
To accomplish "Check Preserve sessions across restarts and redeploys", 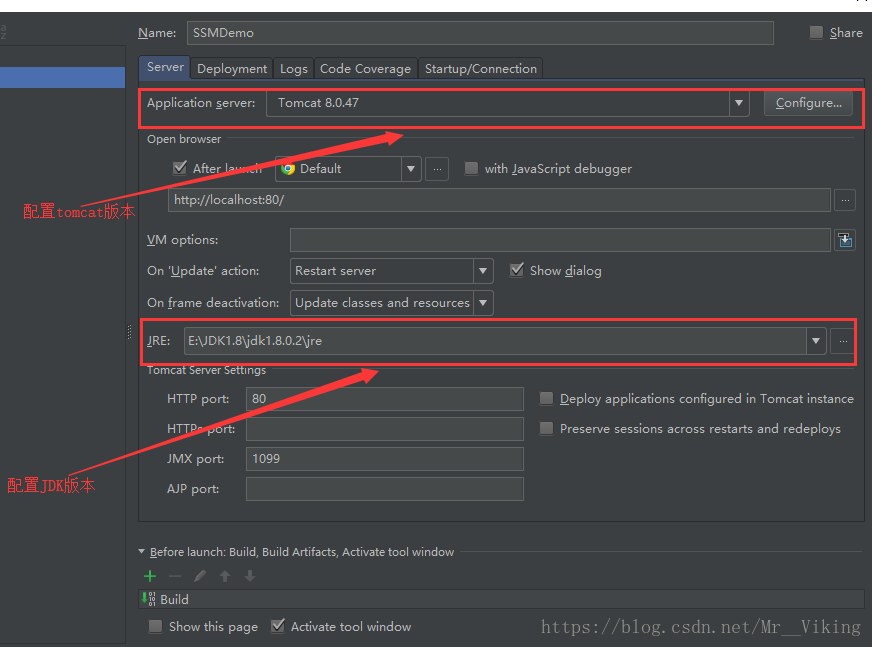I will coord(547,428).
